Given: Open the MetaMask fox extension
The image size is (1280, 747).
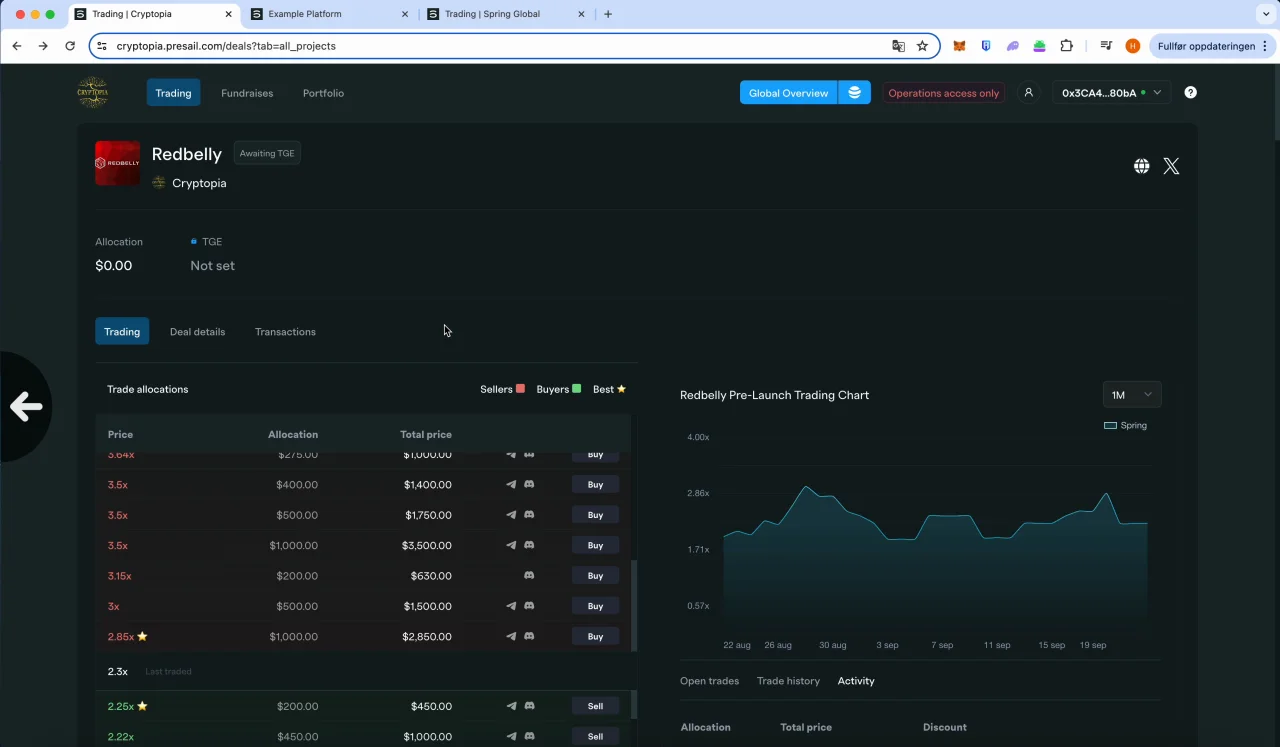Looking at the screenshot, I should point(959,46).
